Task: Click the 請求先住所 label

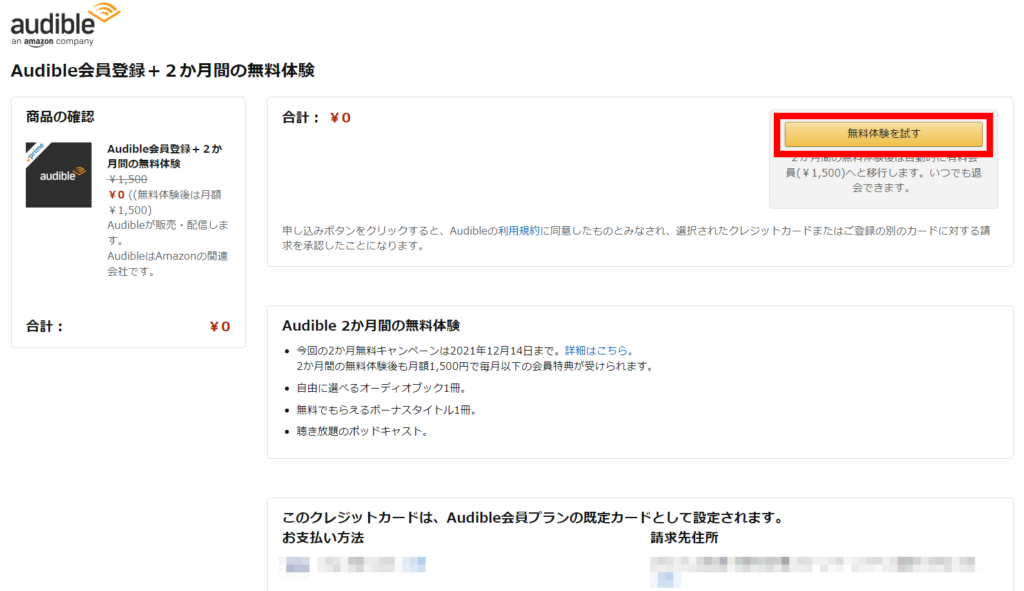Action: [684, 538]
